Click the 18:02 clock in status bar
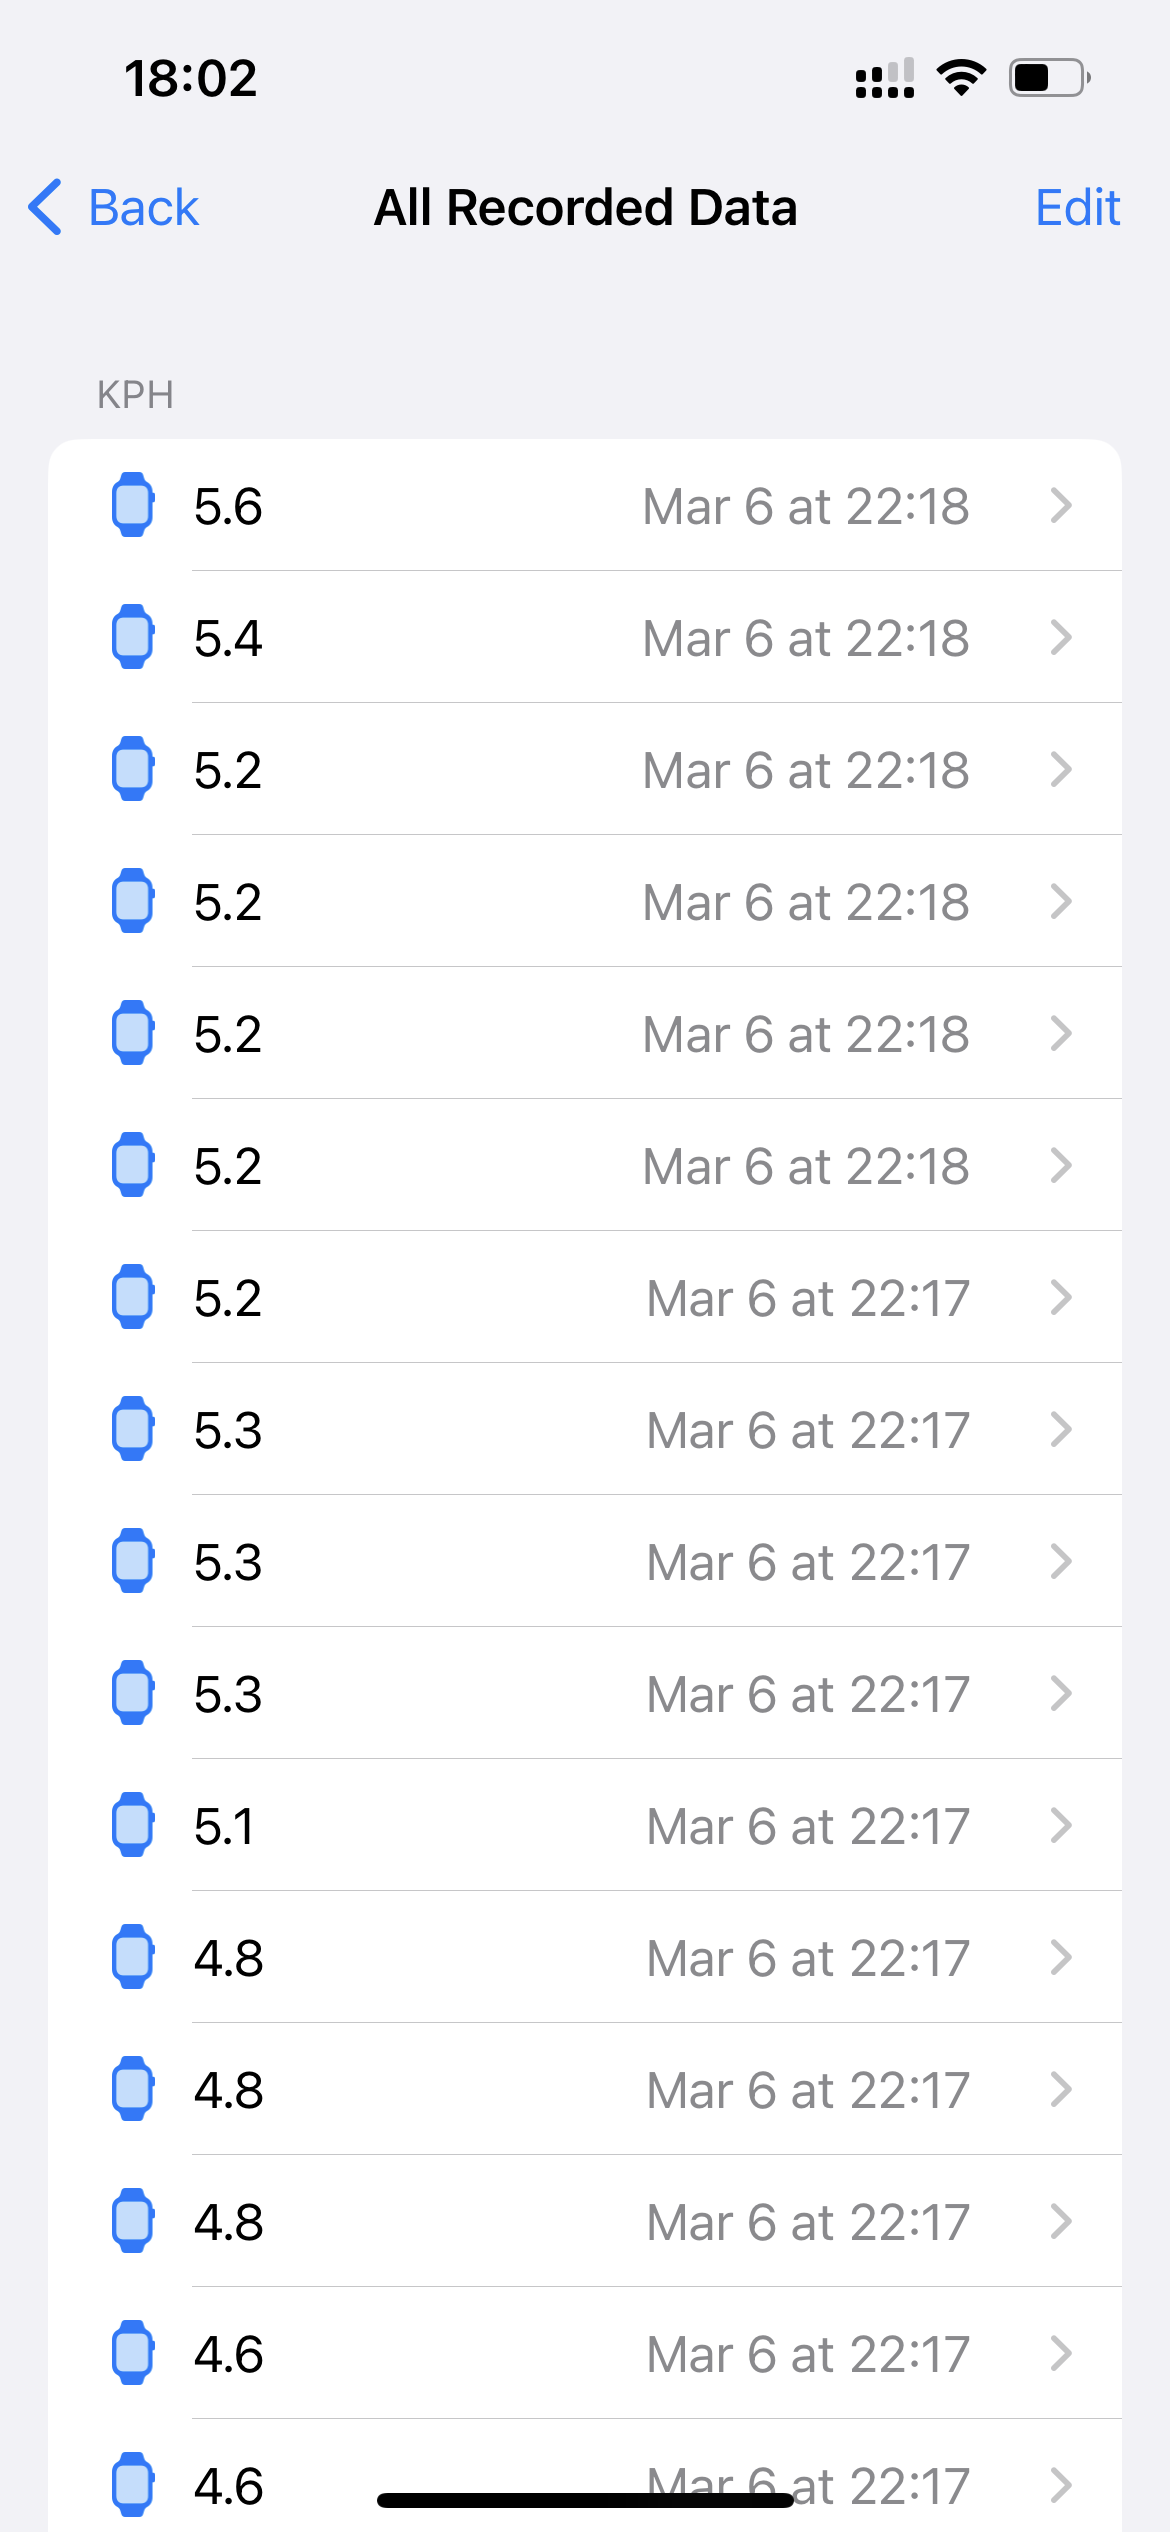1170x2532 pixels. pos(190,78)
